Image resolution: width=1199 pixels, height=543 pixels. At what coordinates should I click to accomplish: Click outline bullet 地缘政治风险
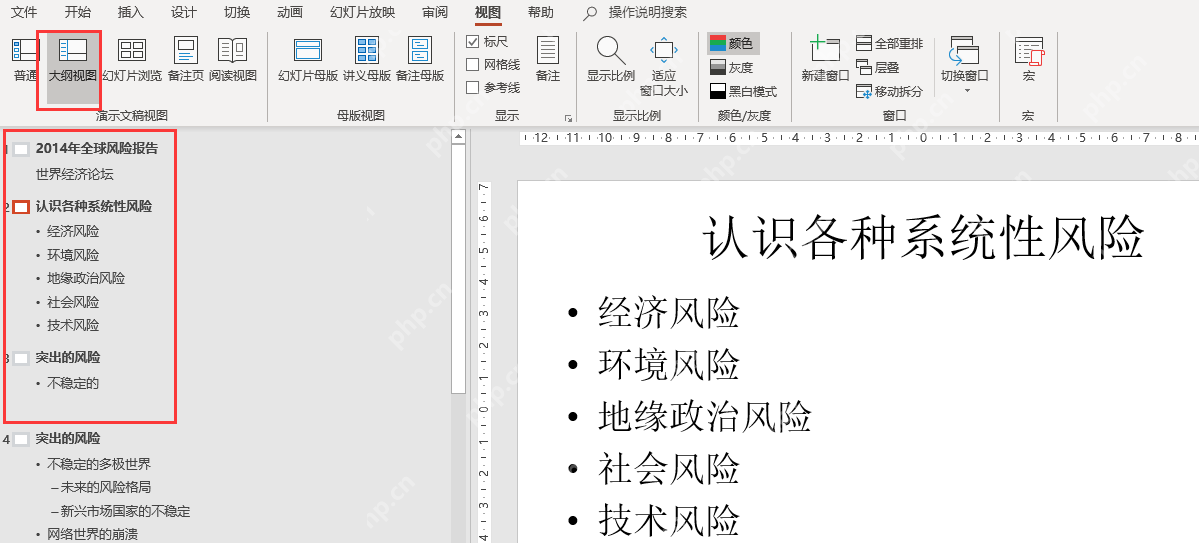tap(86, 278)
